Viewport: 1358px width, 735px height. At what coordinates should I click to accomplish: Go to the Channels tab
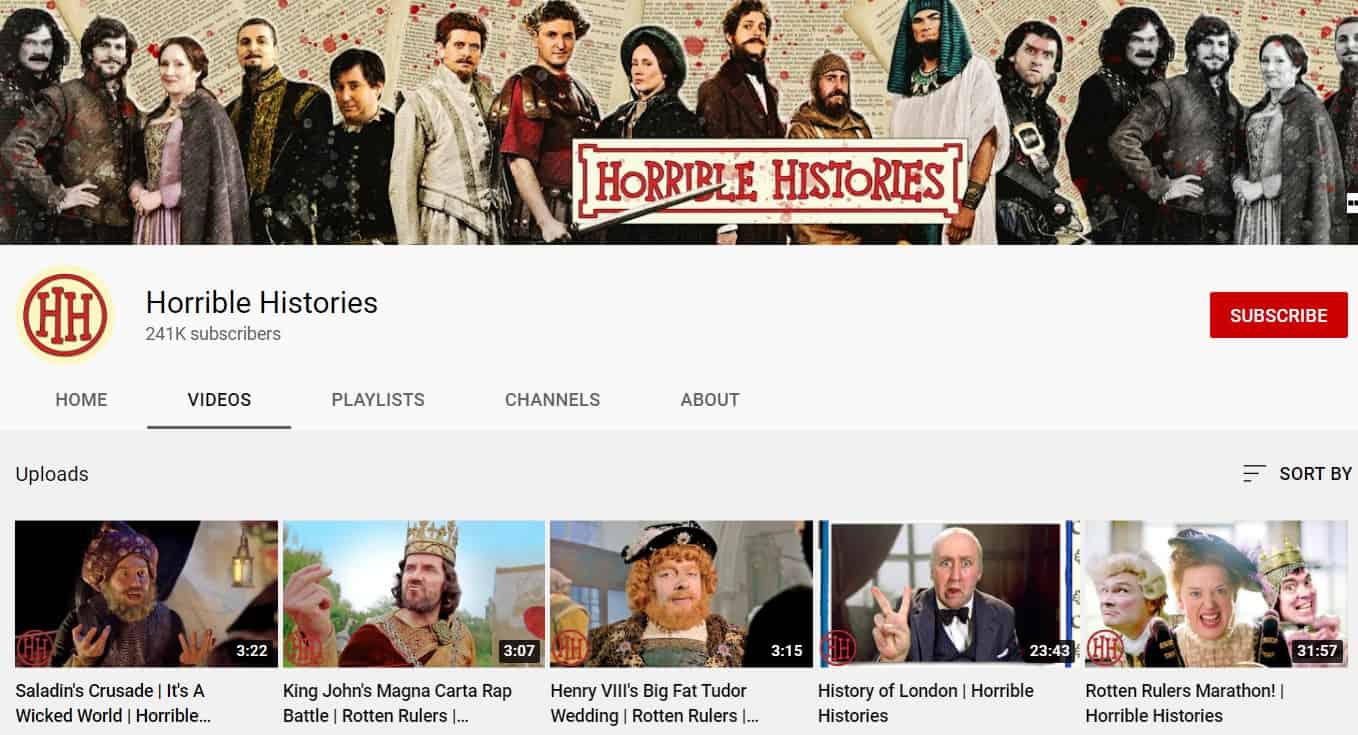pos(552,399)
